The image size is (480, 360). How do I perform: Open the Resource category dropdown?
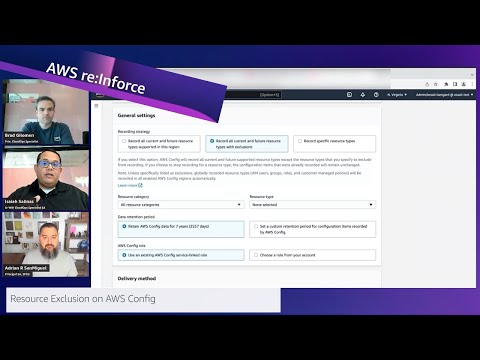pos(181,205)
